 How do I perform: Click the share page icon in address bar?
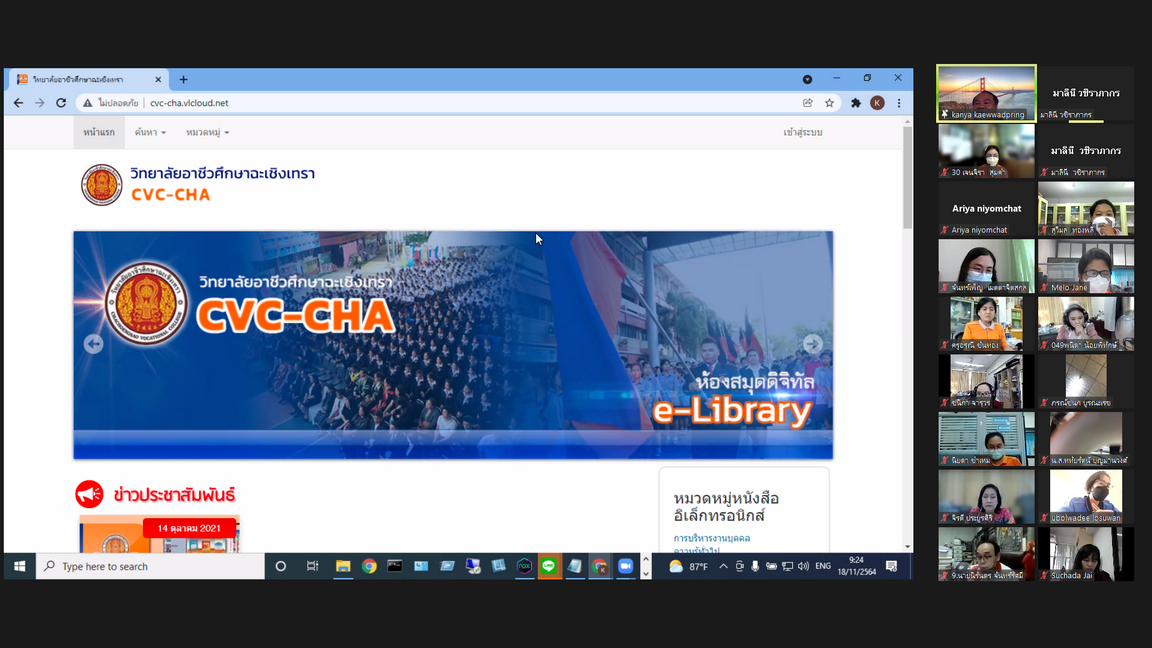click(x=807, y=103)
